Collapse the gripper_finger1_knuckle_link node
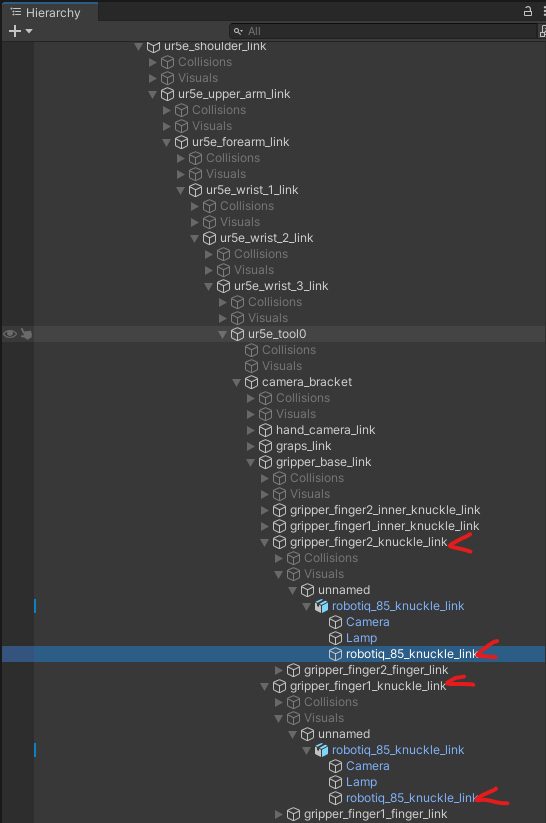This screenshot has height=823, width=546. click(x=265, y=687)
